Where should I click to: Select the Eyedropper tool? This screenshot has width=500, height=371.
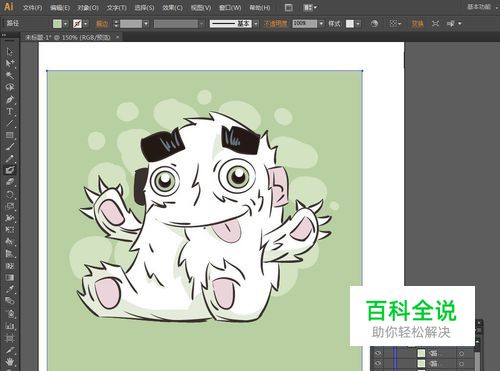pyautogui.click(x=9, y=289)
